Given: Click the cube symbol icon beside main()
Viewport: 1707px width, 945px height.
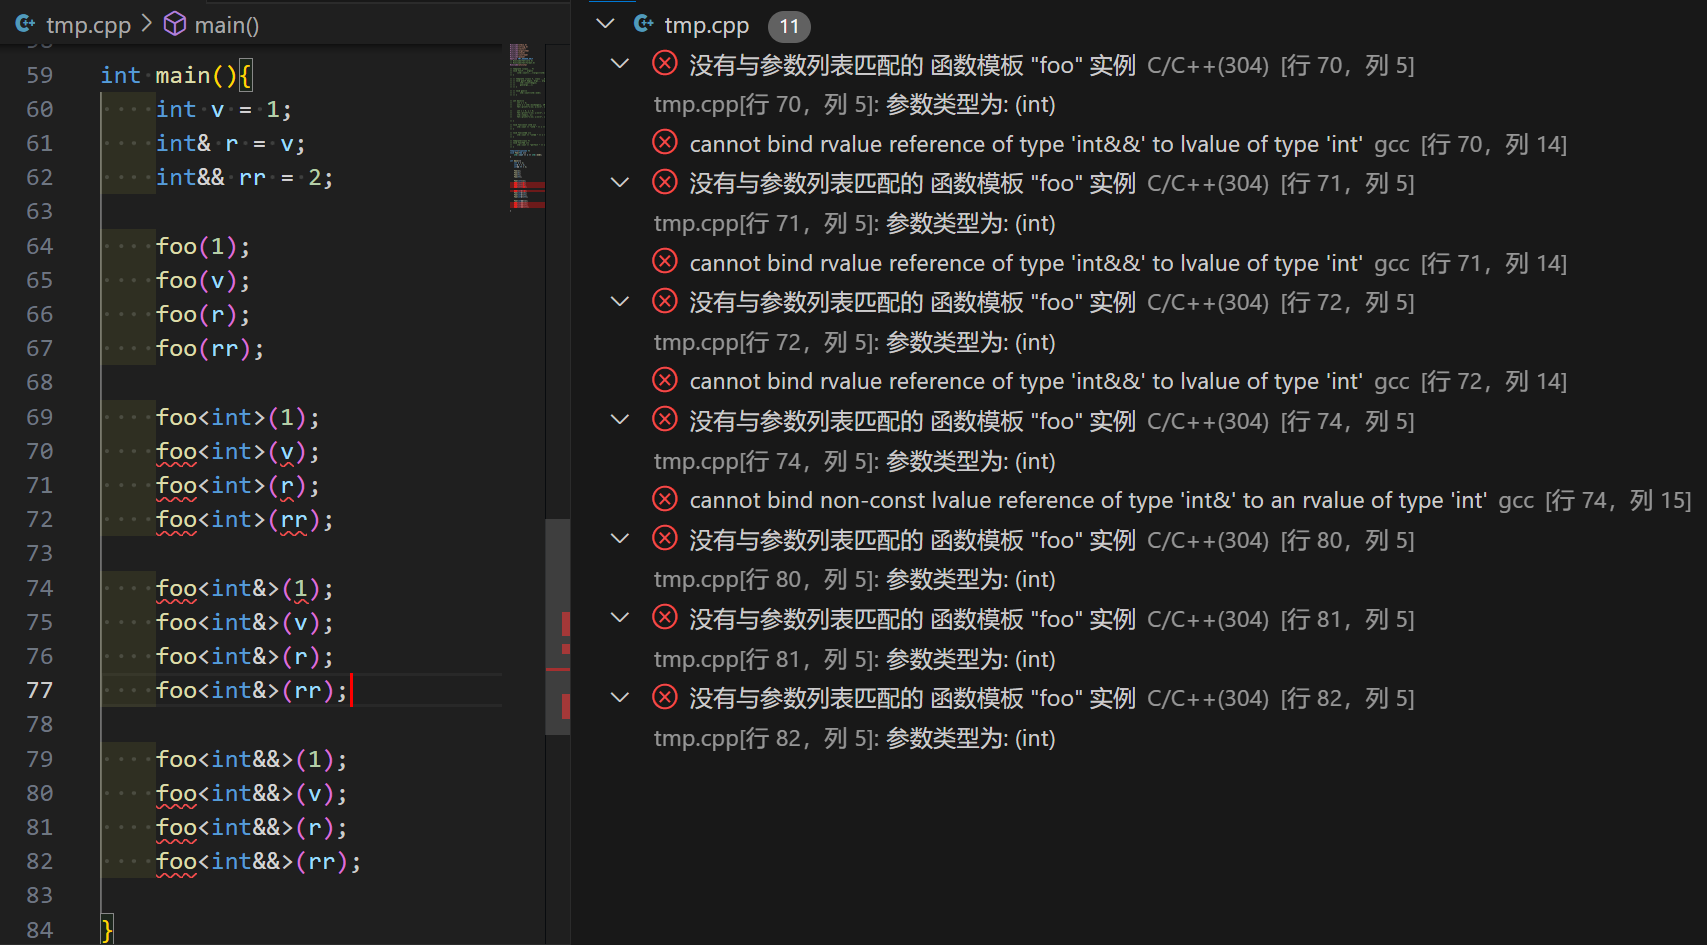Looking at the screenshot, I should pos(175,24).
